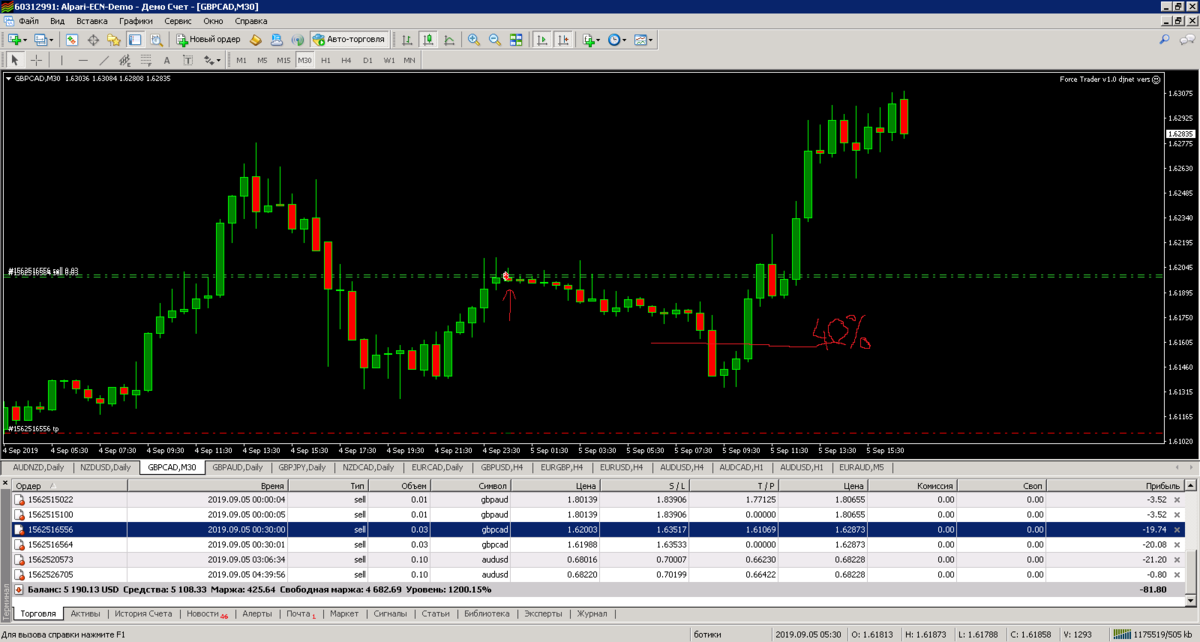Select the equidistant channel tool
This screenshot has height=642, width=1200.
[x=125, y=60]
